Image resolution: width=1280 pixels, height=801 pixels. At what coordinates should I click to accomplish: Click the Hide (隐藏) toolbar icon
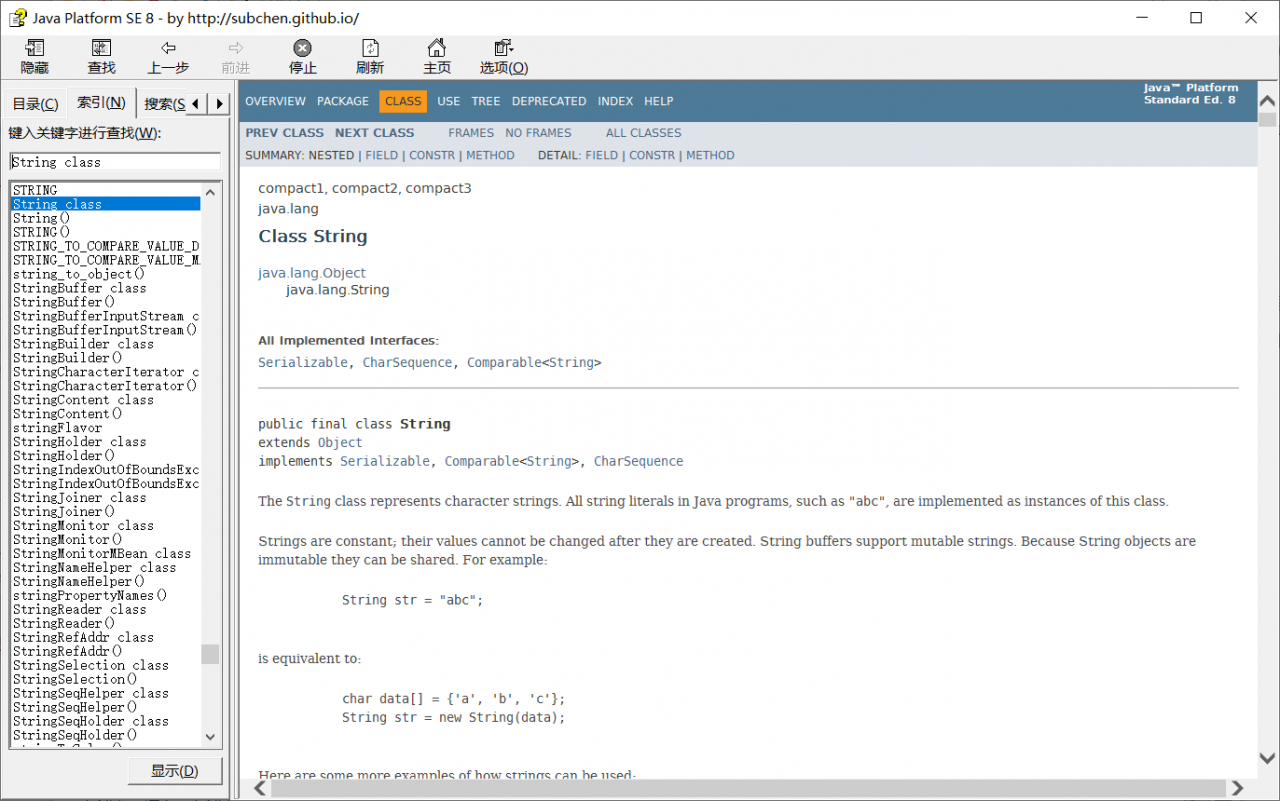point(35,57)
